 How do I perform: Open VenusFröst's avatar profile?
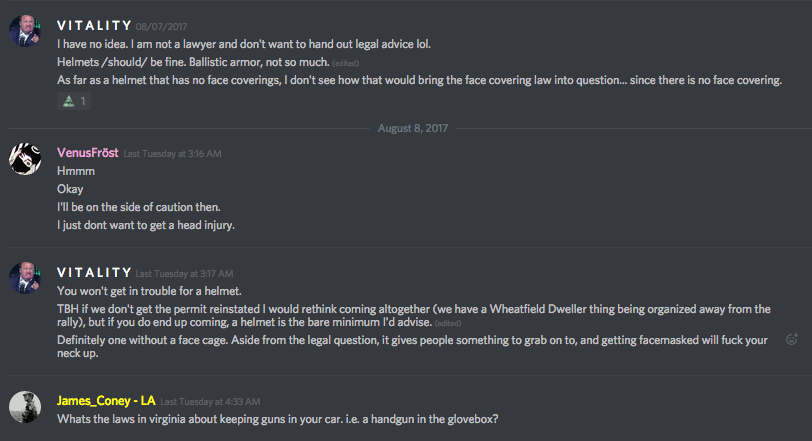pos(25,159)
